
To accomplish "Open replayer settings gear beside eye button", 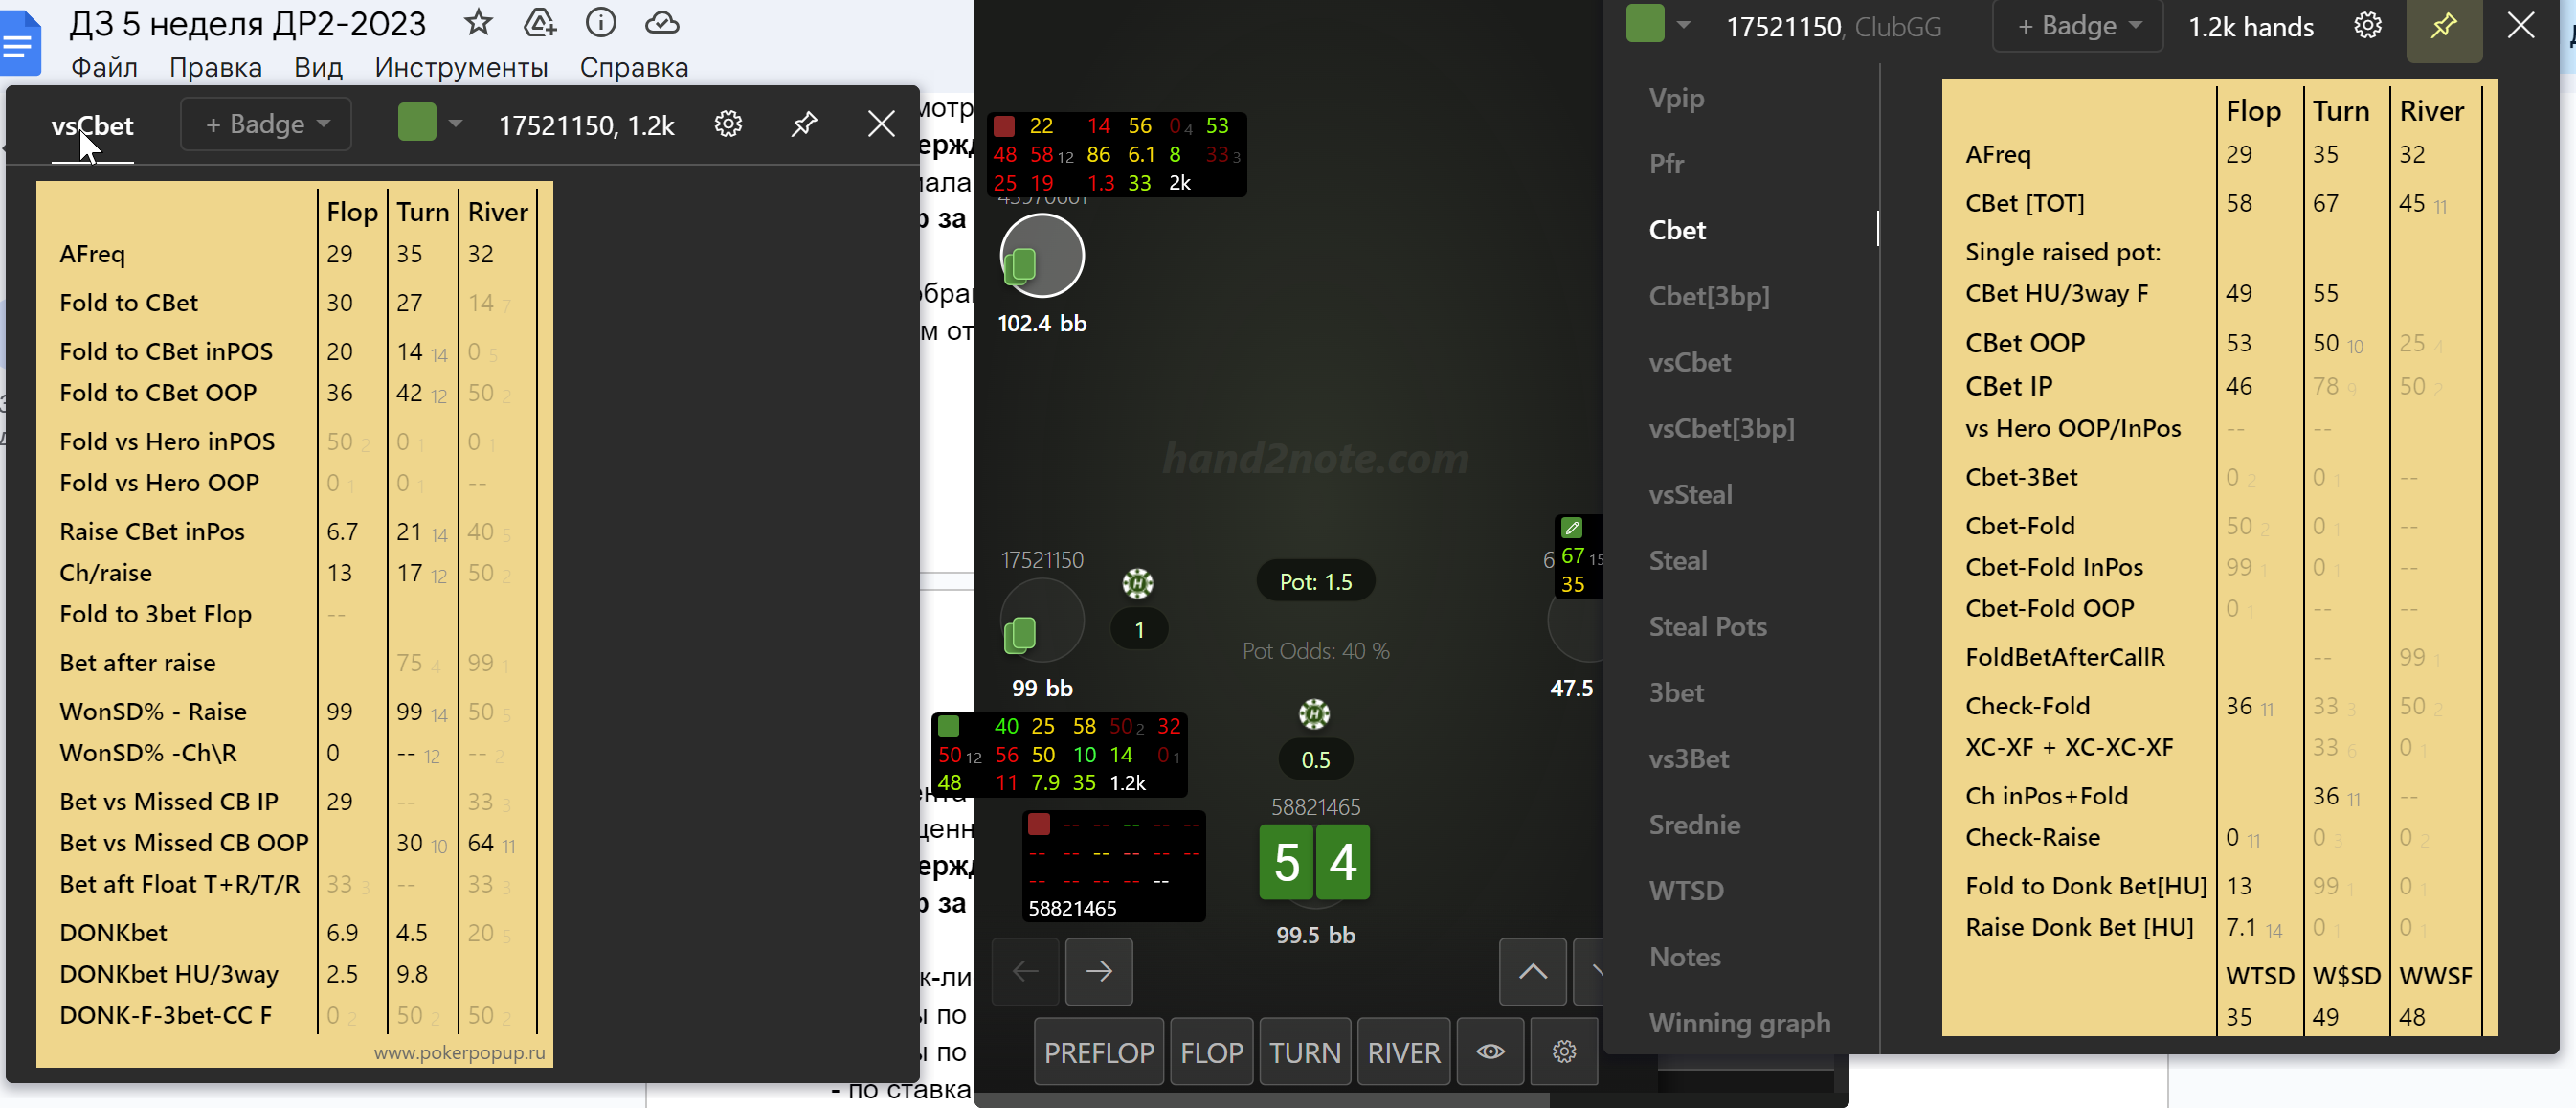I will tap(1564, 1052).
